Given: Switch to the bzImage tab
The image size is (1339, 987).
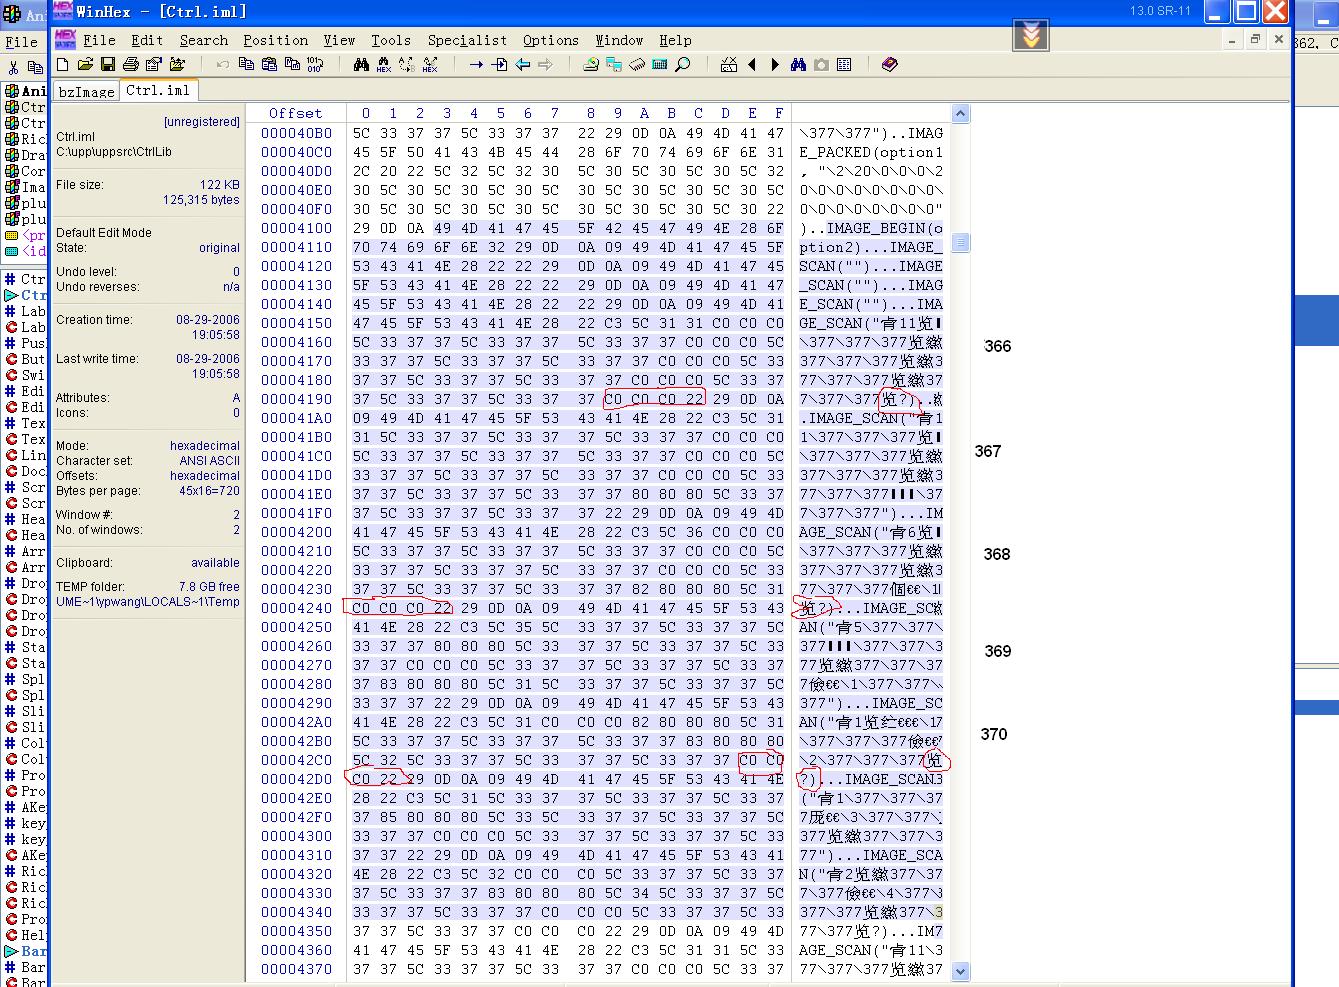Looking at the screenshot, I should tap(87, 91).
